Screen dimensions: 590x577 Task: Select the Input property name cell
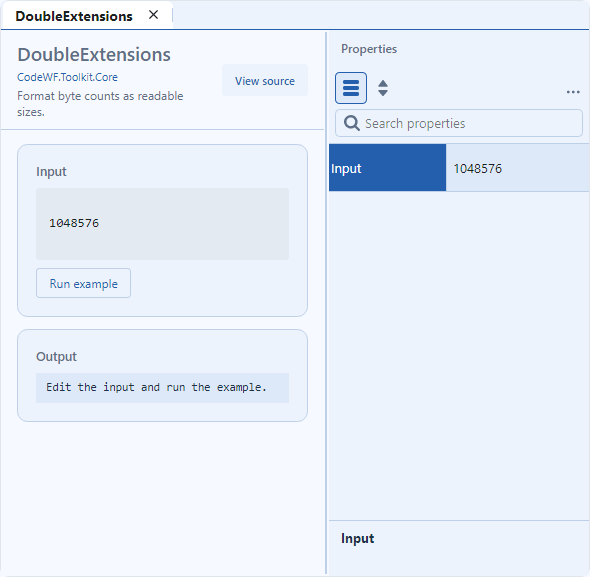point(387,168)
